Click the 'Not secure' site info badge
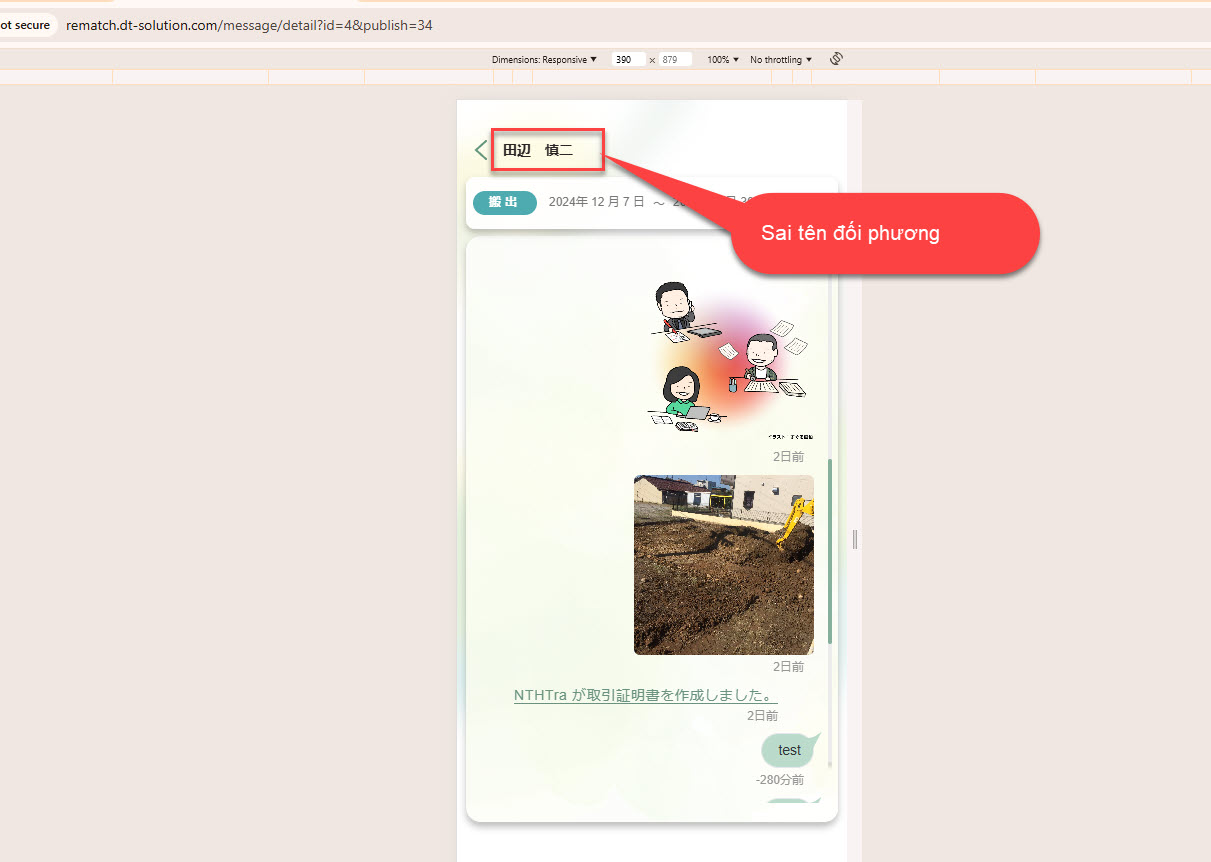1211x862 pixels. [25, 25]
